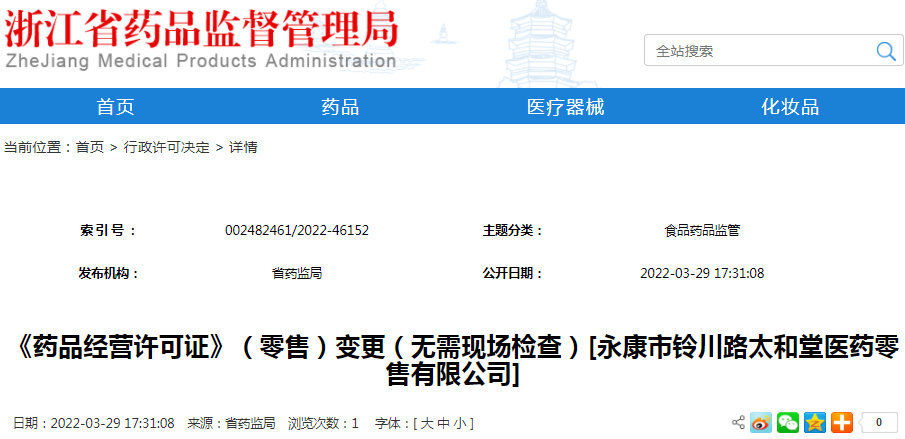The width and height of the screenshot is (905, 439).
Task: Click the 发布机构 label
Action: [x=109, y=273]
